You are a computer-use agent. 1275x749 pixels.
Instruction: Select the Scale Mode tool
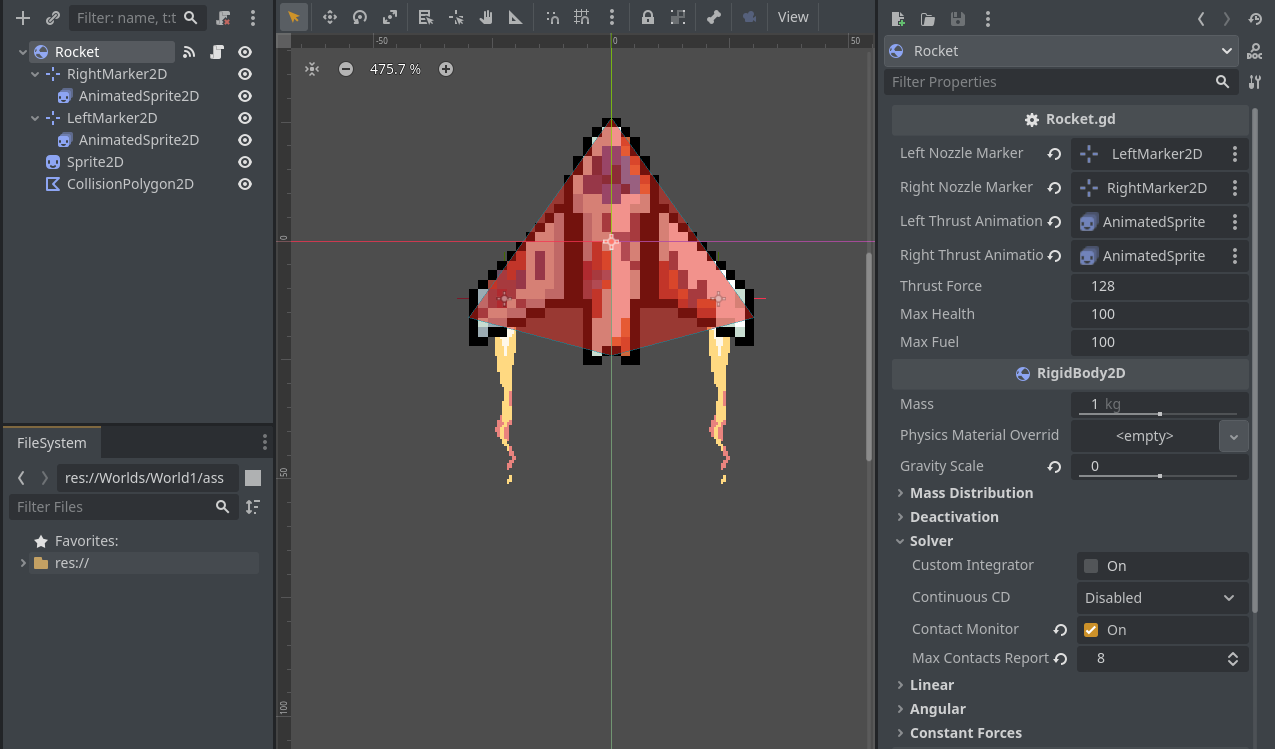click(392, 17)
